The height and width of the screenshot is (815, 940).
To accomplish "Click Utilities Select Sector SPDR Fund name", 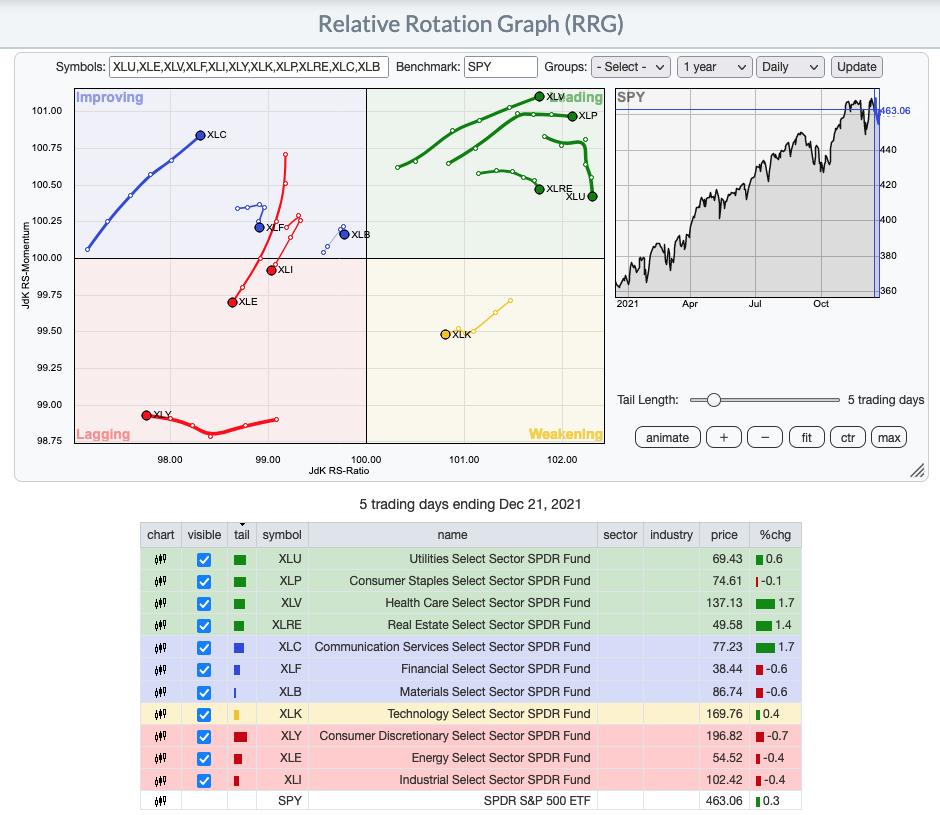I will pos(499,559).
